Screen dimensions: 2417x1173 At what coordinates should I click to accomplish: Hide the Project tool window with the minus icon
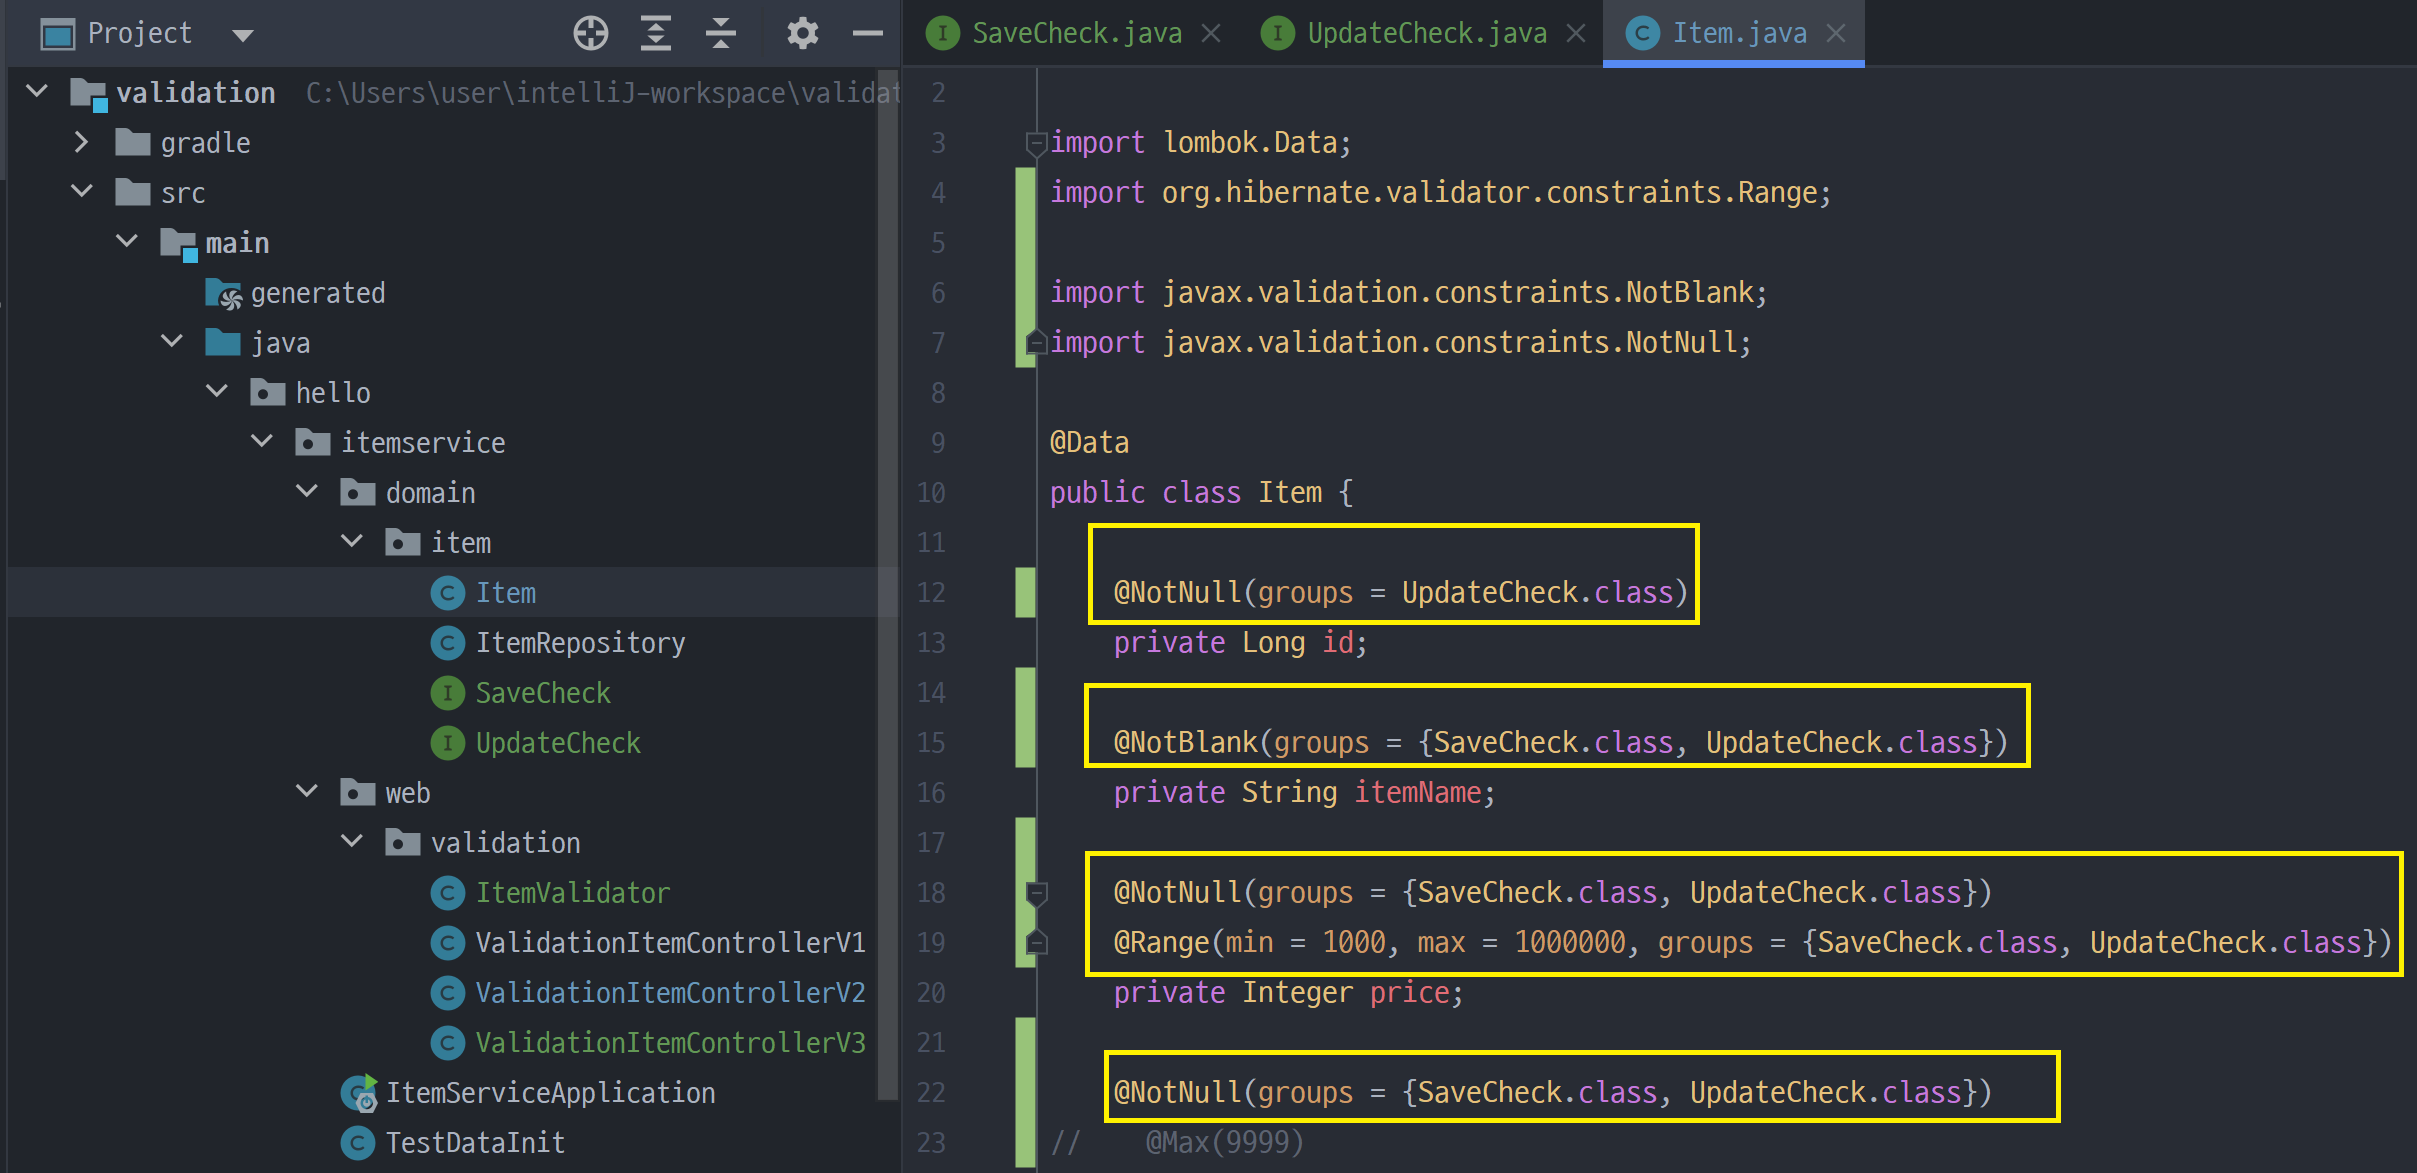(x=867, y=33)
